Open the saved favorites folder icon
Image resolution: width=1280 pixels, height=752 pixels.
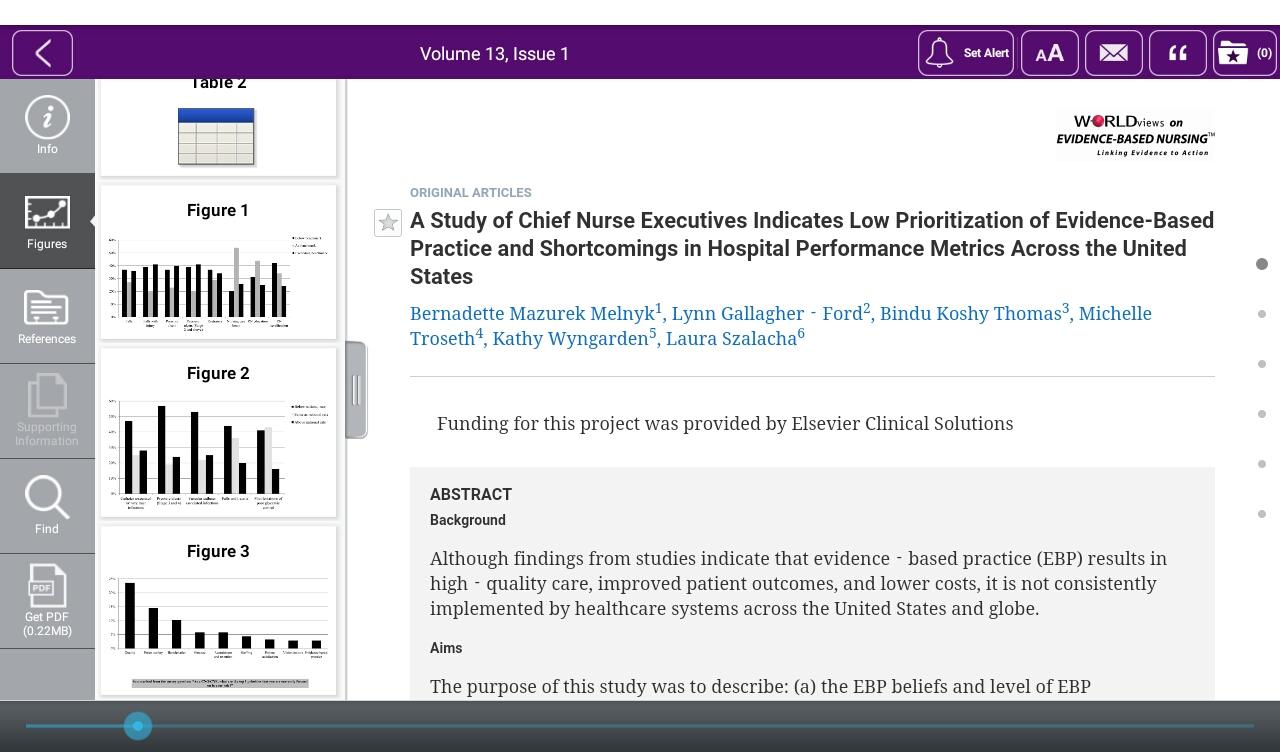tap(1243, 53)
